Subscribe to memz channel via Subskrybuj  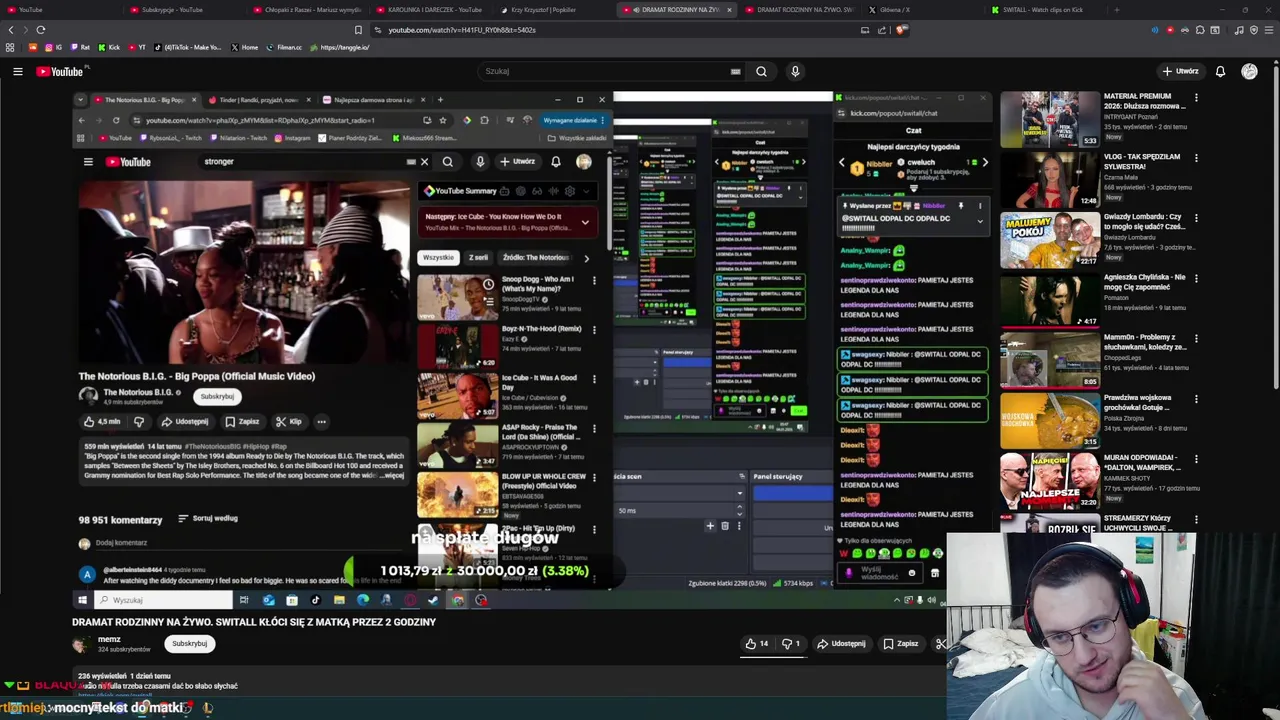pos(189,644)
